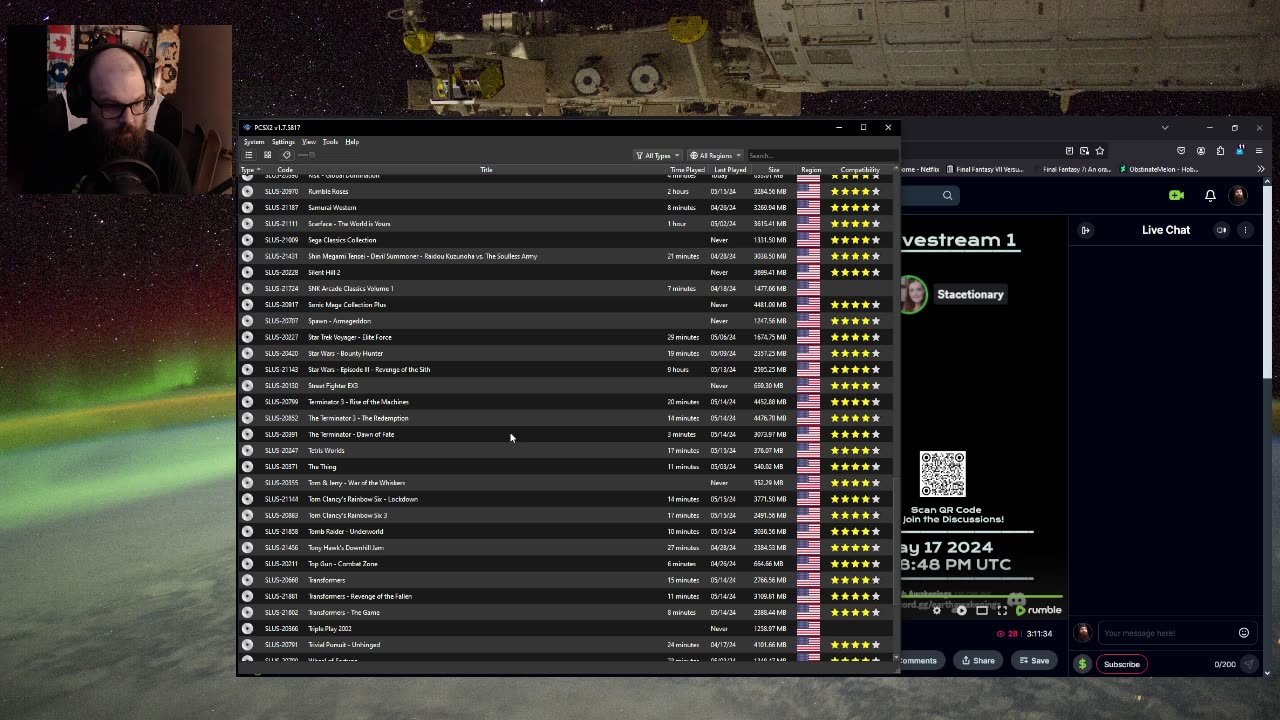The width and height of the screenshot is (1280, 720).
Task: Switch PCSX2 to game list view
Action: click(x=249, y=155)
